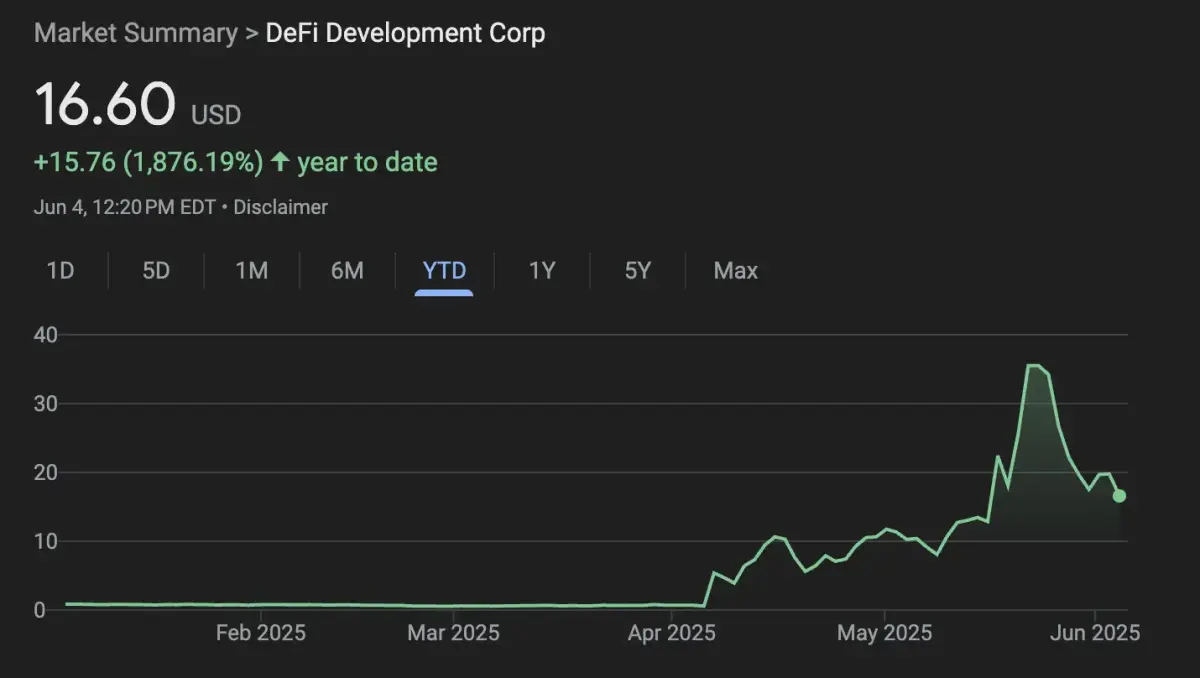Open the Market Summary breadcrumb link
Viewport: 1200px width, 678px height.
135,32
